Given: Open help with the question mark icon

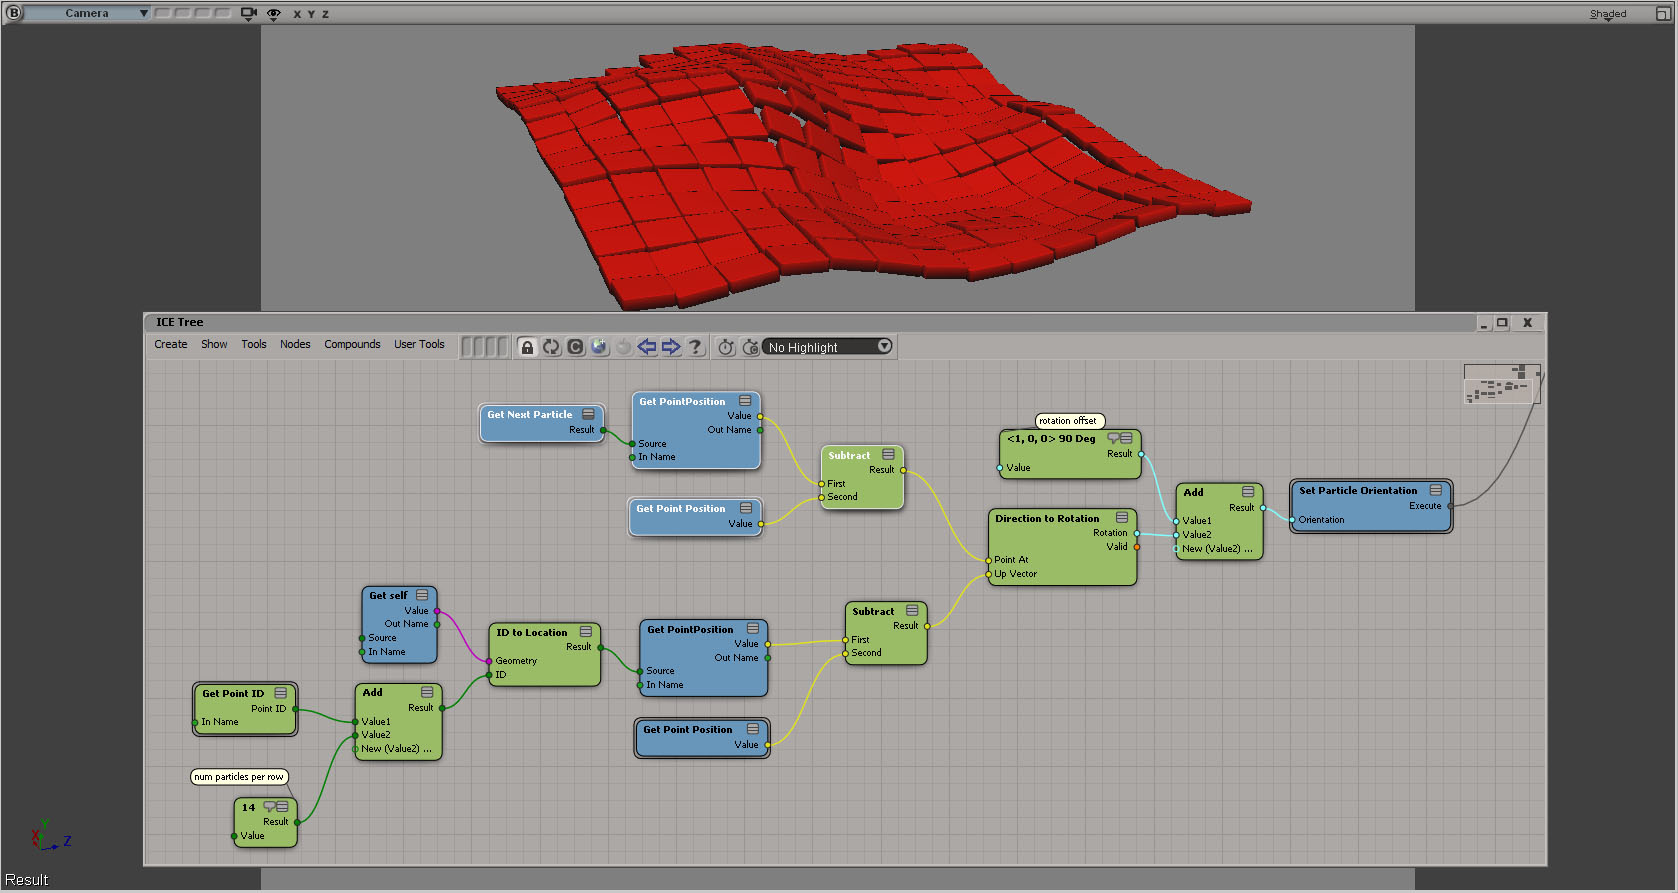Looking at the screenshot, I should pyautogui.click(x=695, y=347).
